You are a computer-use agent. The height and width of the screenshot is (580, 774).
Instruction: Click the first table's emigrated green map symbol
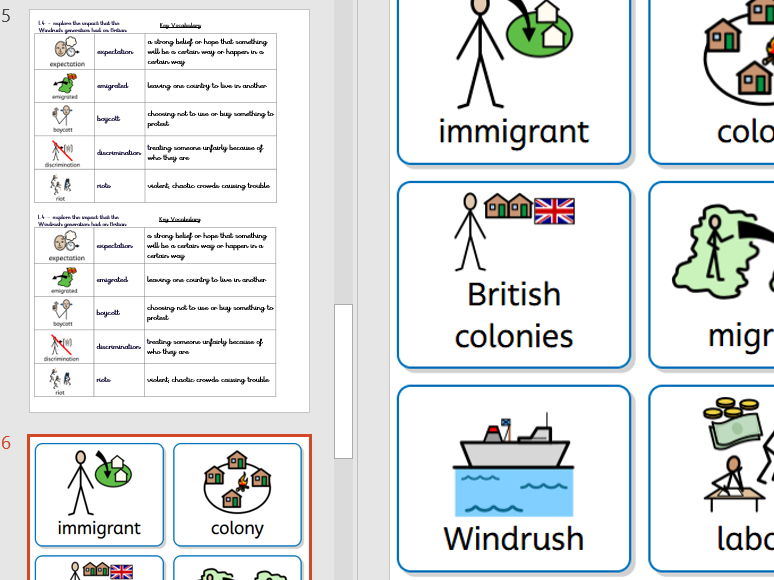(x=66, y=83)
